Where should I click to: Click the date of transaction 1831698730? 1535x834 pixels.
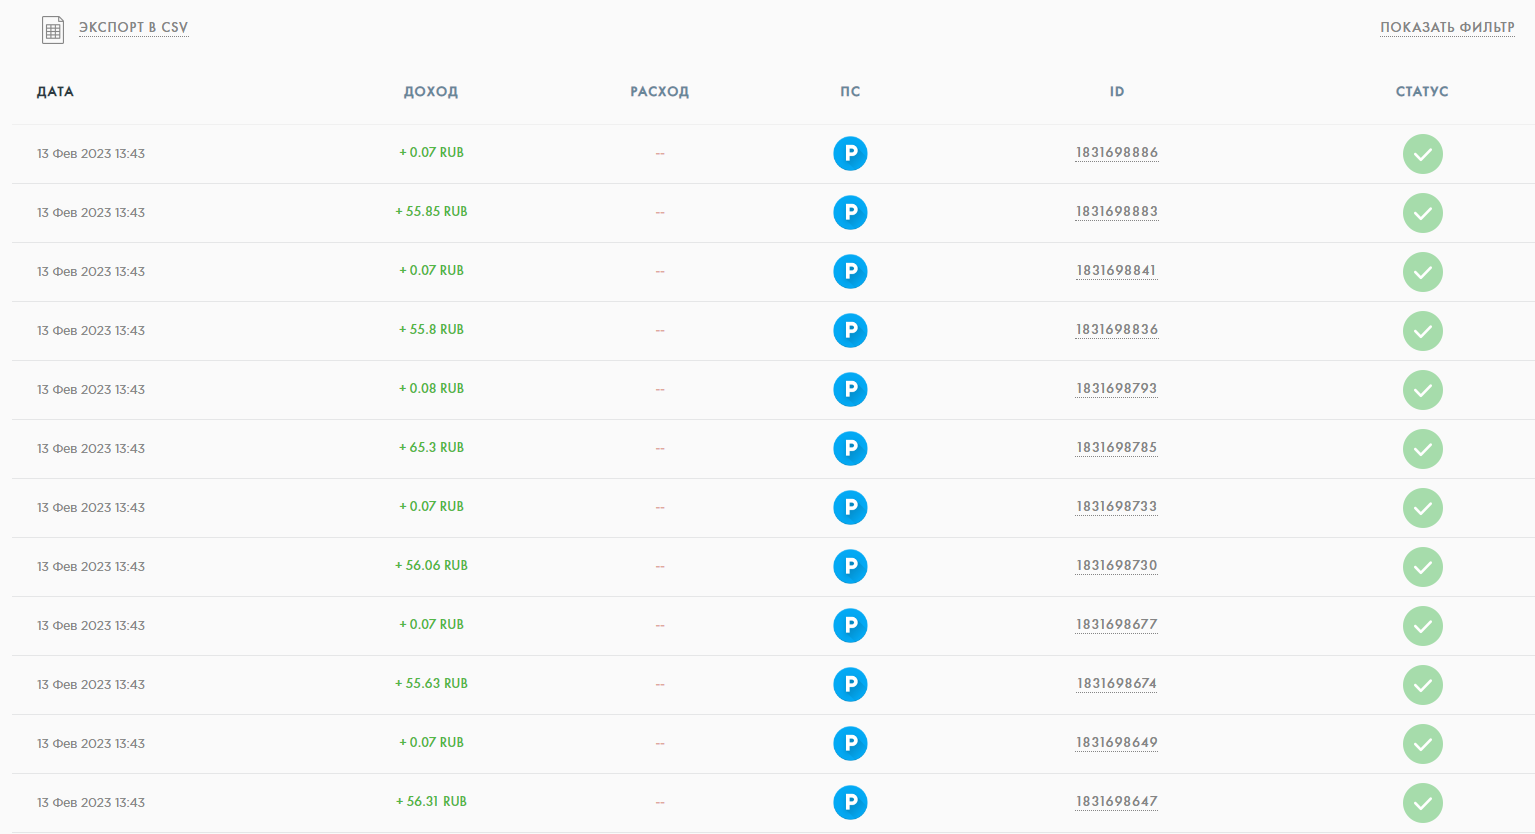point(91,567)
